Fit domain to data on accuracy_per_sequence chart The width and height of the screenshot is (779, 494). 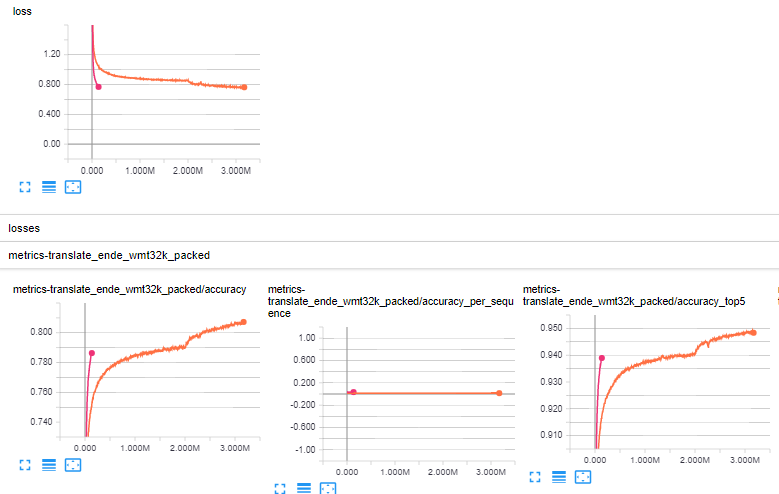point(328,489)
